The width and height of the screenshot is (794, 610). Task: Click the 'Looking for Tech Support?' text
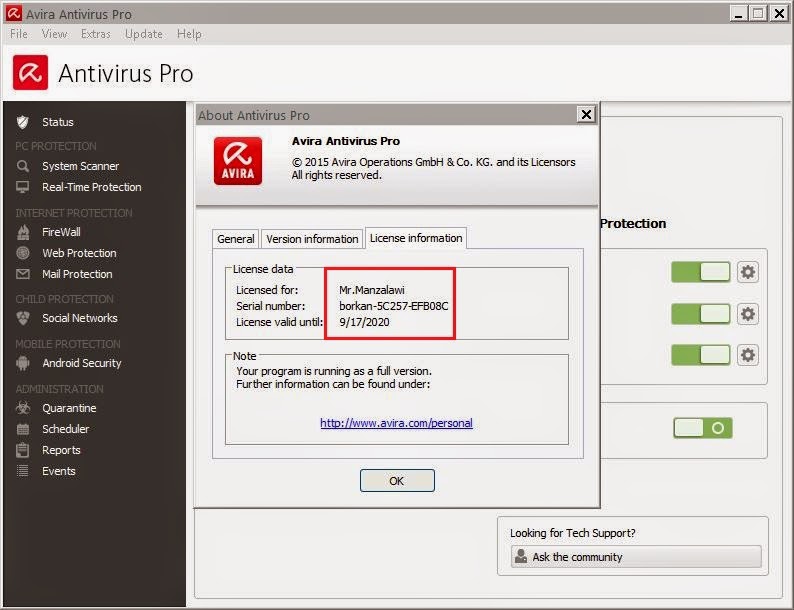[573, 533]
